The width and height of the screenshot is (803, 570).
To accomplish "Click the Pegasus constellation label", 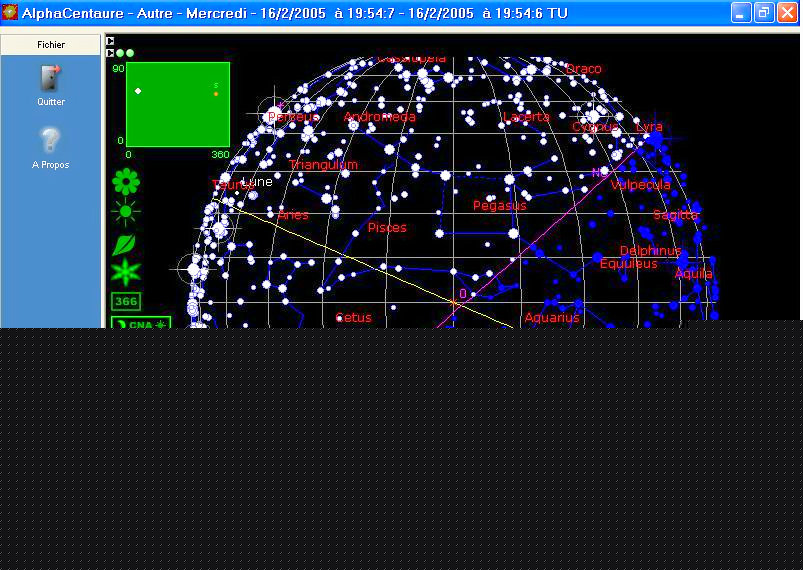I will coord(499,206).
